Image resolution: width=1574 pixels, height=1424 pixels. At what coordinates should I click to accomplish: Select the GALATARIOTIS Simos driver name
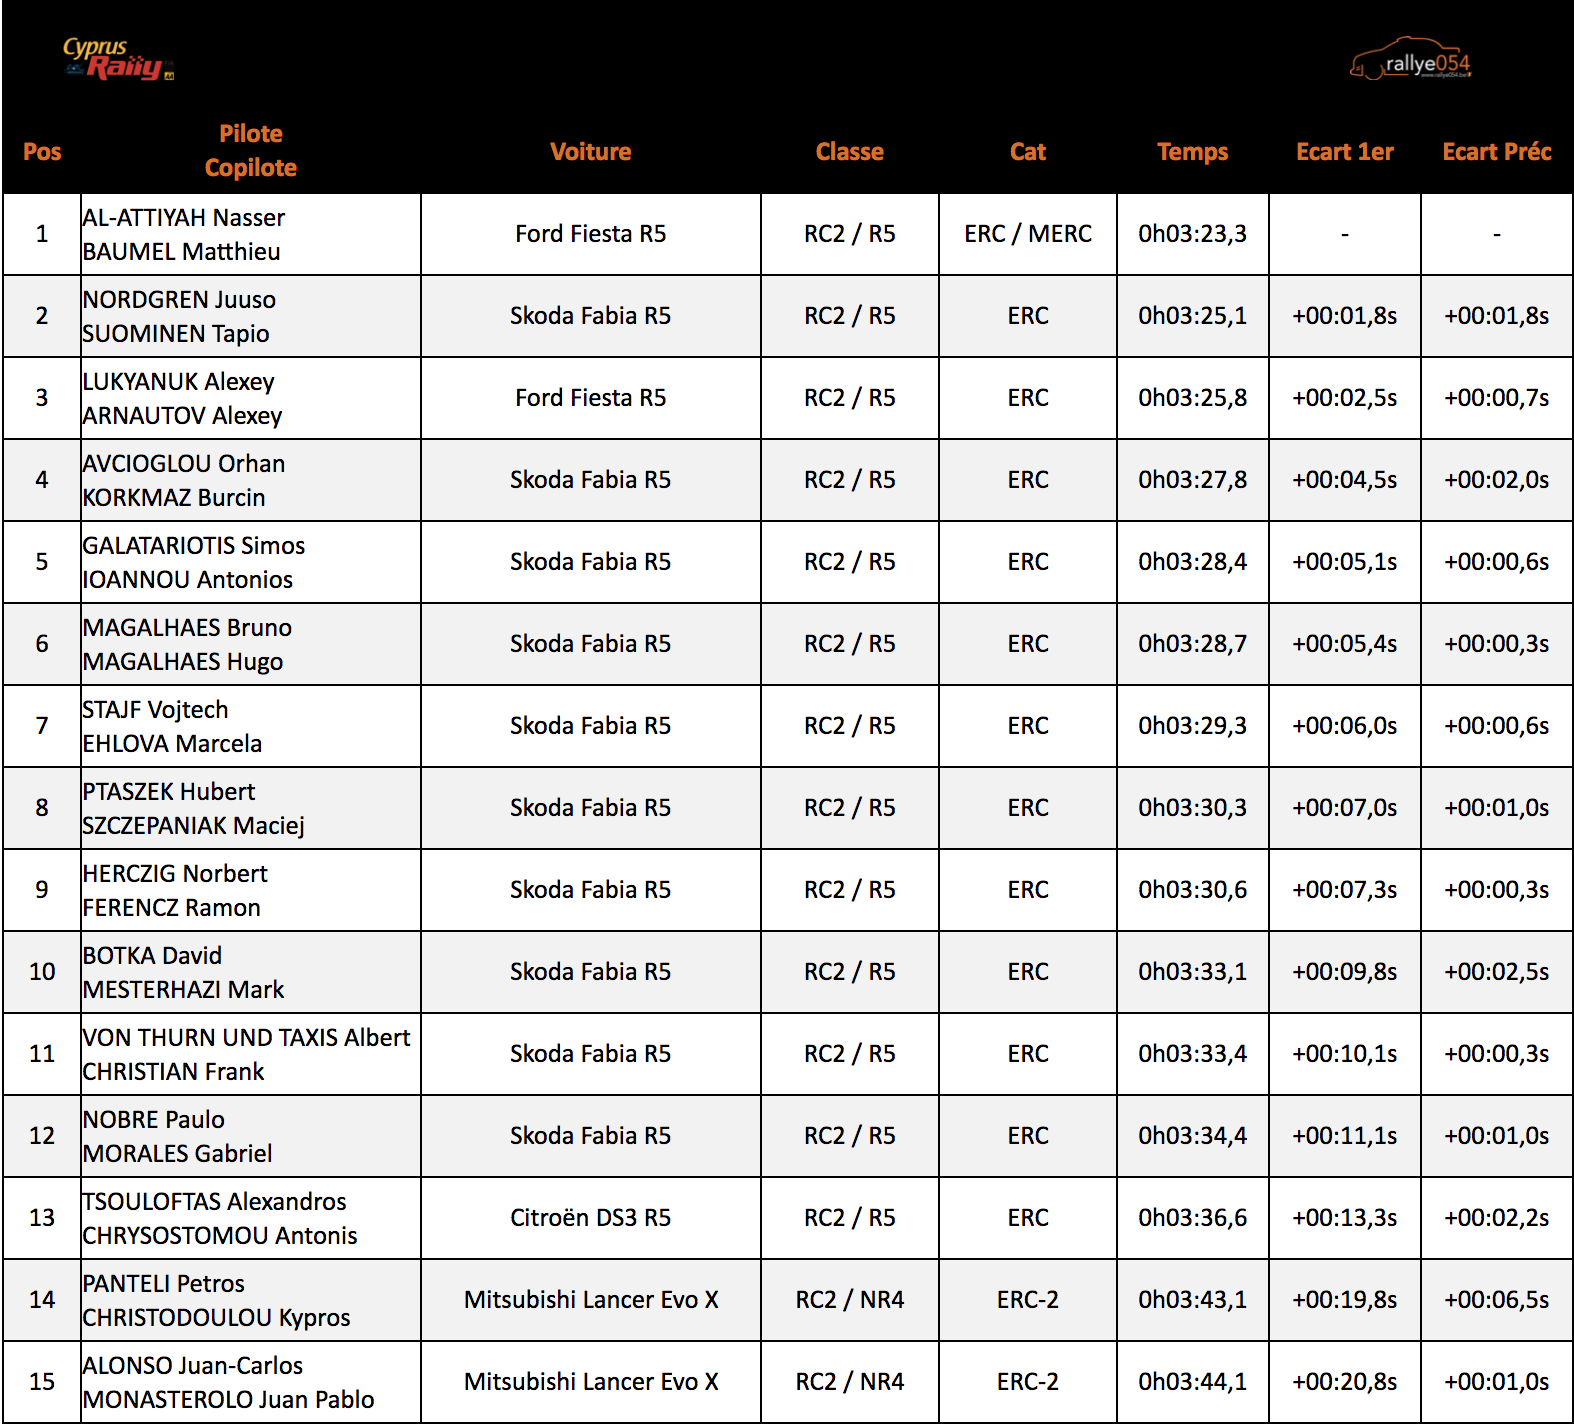(x=194, y=546)
